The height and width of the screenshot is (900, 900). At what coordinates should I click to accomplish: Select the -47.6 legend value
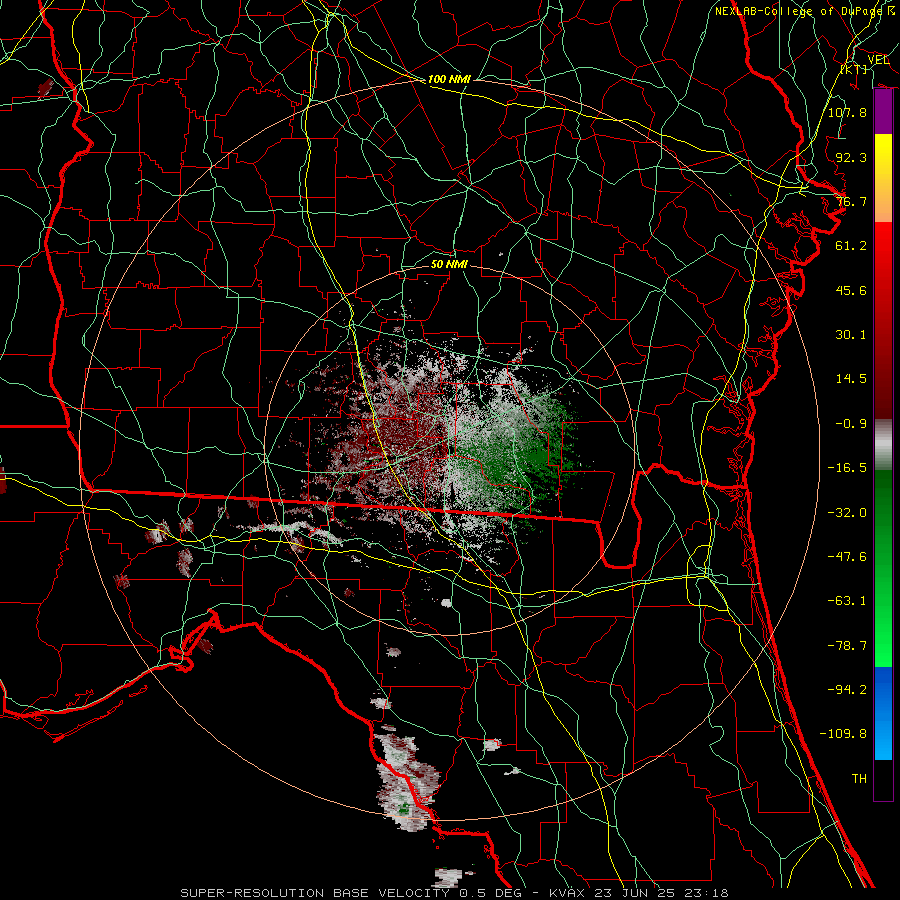click(x=847, y=557)
